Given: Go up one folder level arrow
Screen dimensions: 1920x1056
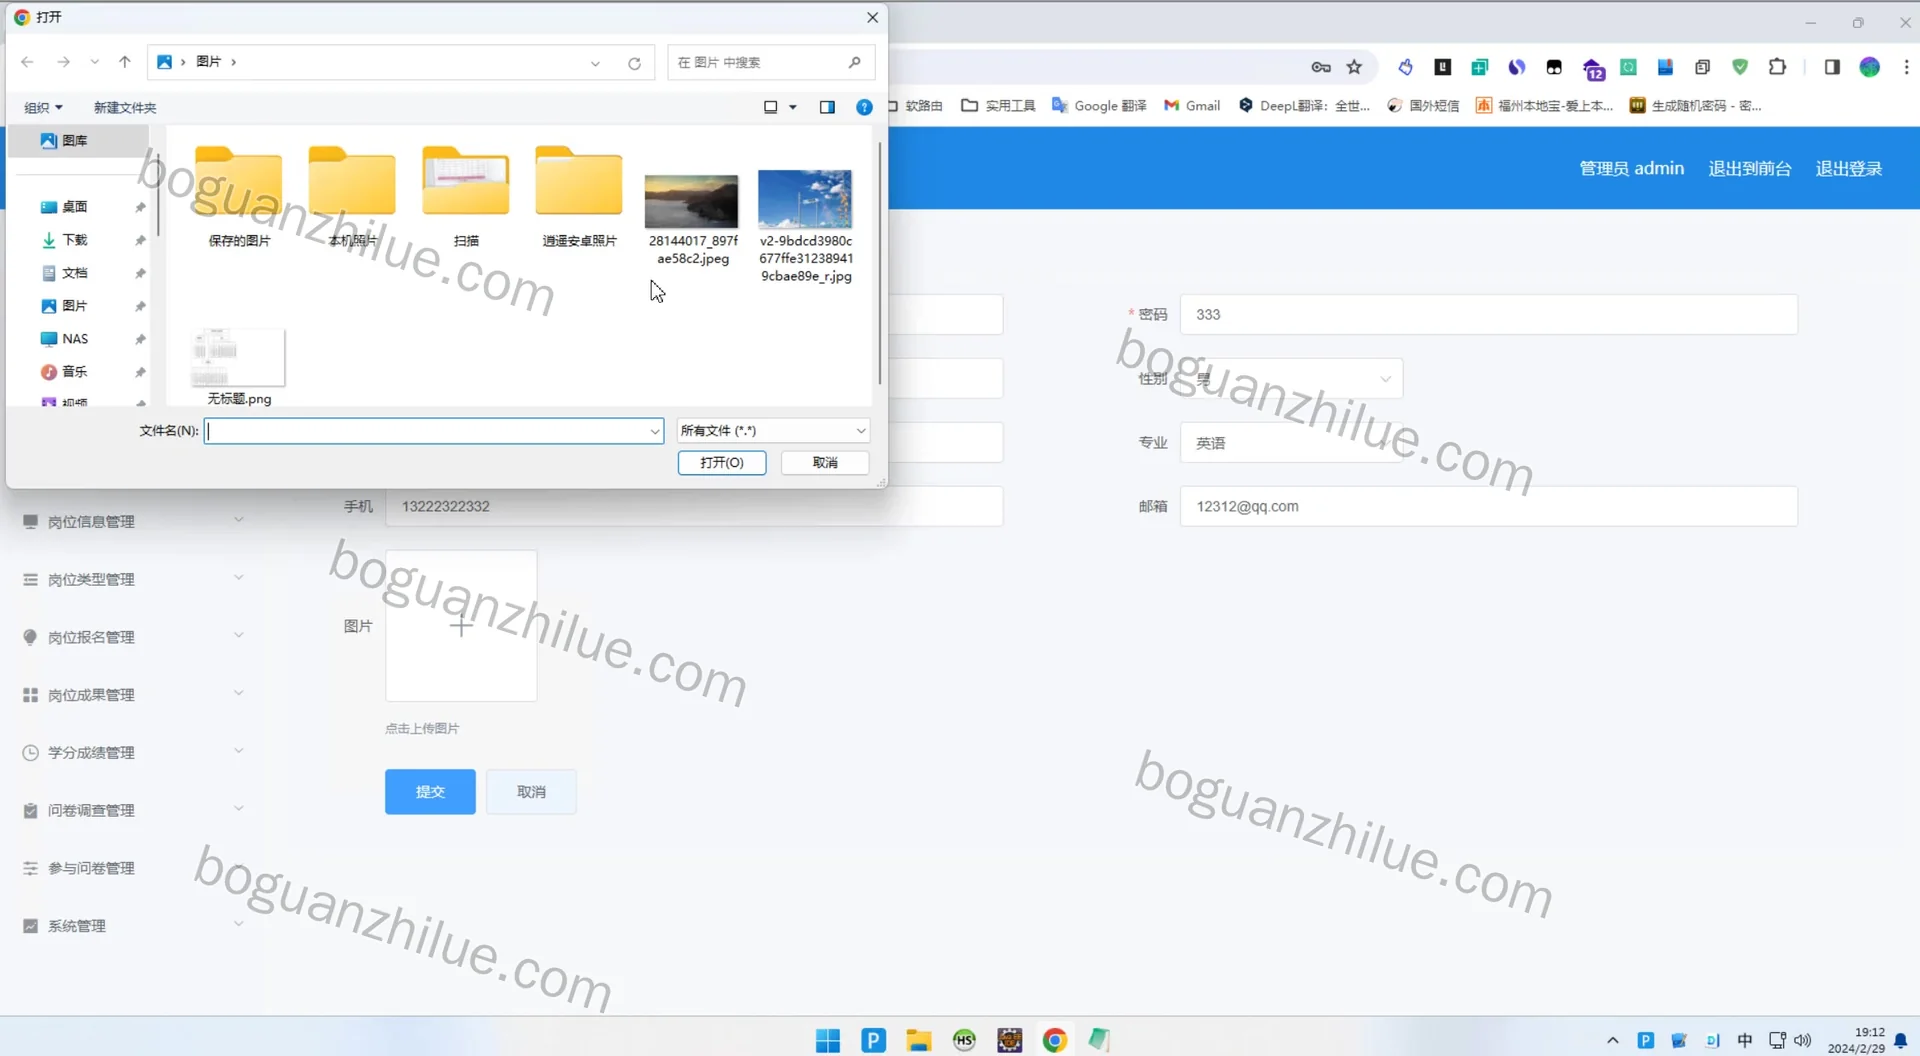Looking at the screenshot, I should (x=125, y=62).
